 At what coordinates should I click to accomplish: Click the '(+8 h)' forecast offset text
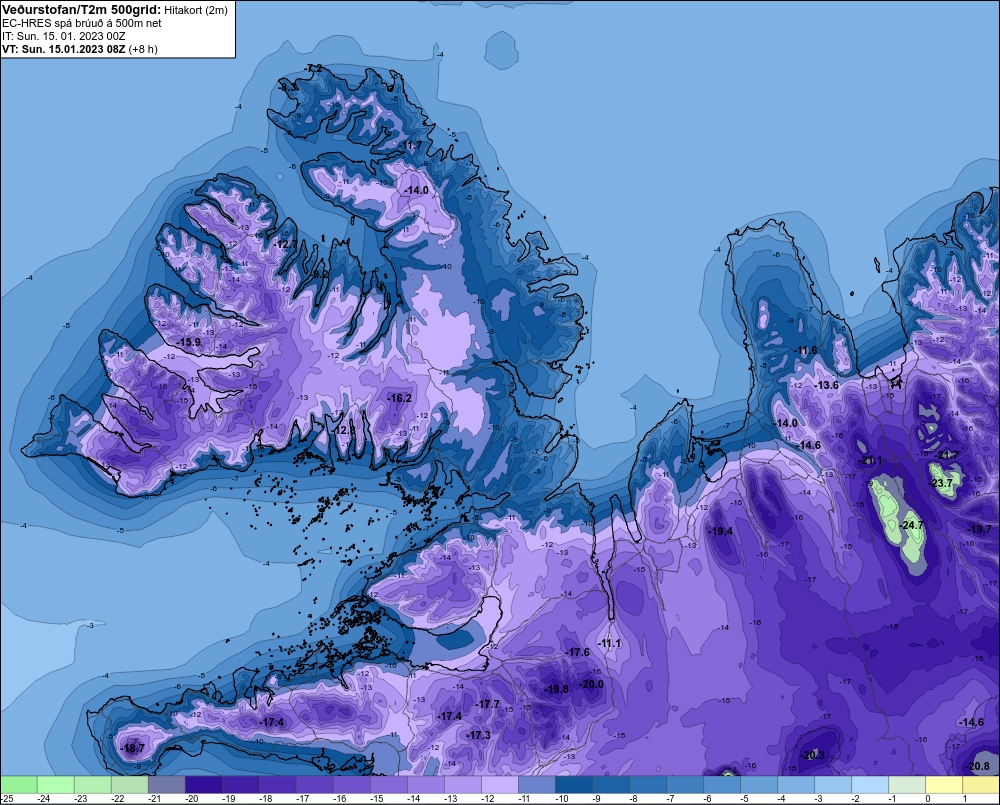click(x=143, y=49)
